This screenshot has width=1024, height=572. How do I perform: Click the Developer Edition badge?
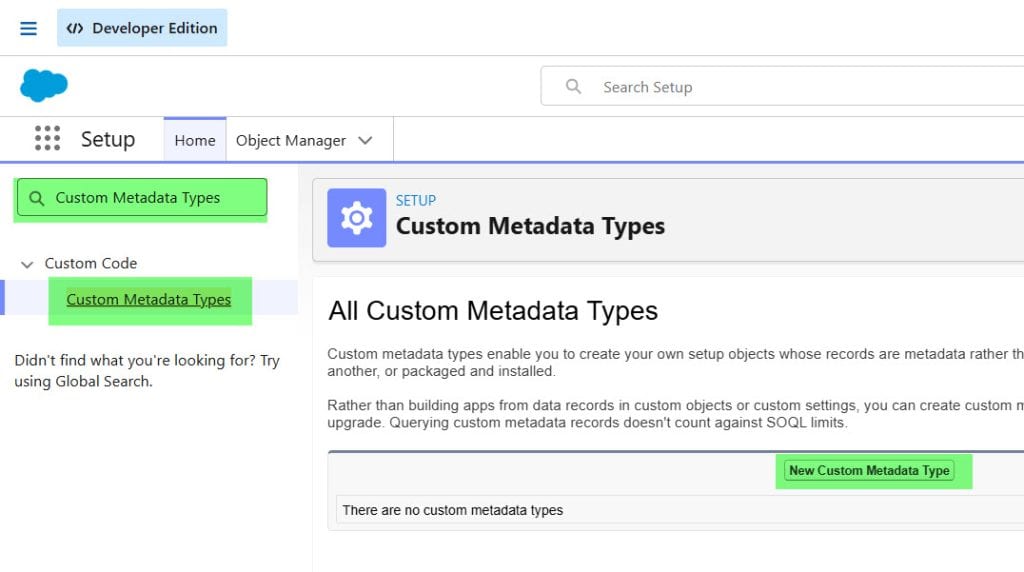(x=142, y=28)
